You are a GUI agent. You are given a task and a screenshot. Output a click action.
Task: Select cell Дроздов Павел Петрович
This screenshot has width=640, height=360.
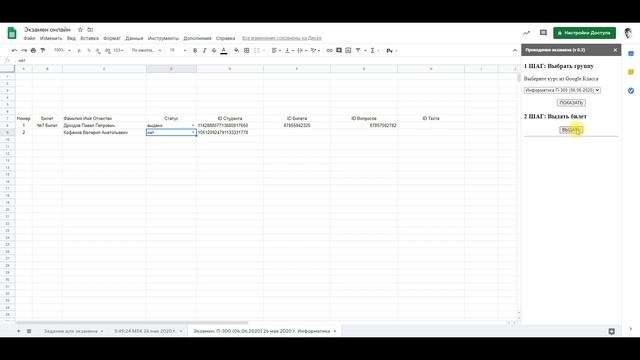pos(104,125)
